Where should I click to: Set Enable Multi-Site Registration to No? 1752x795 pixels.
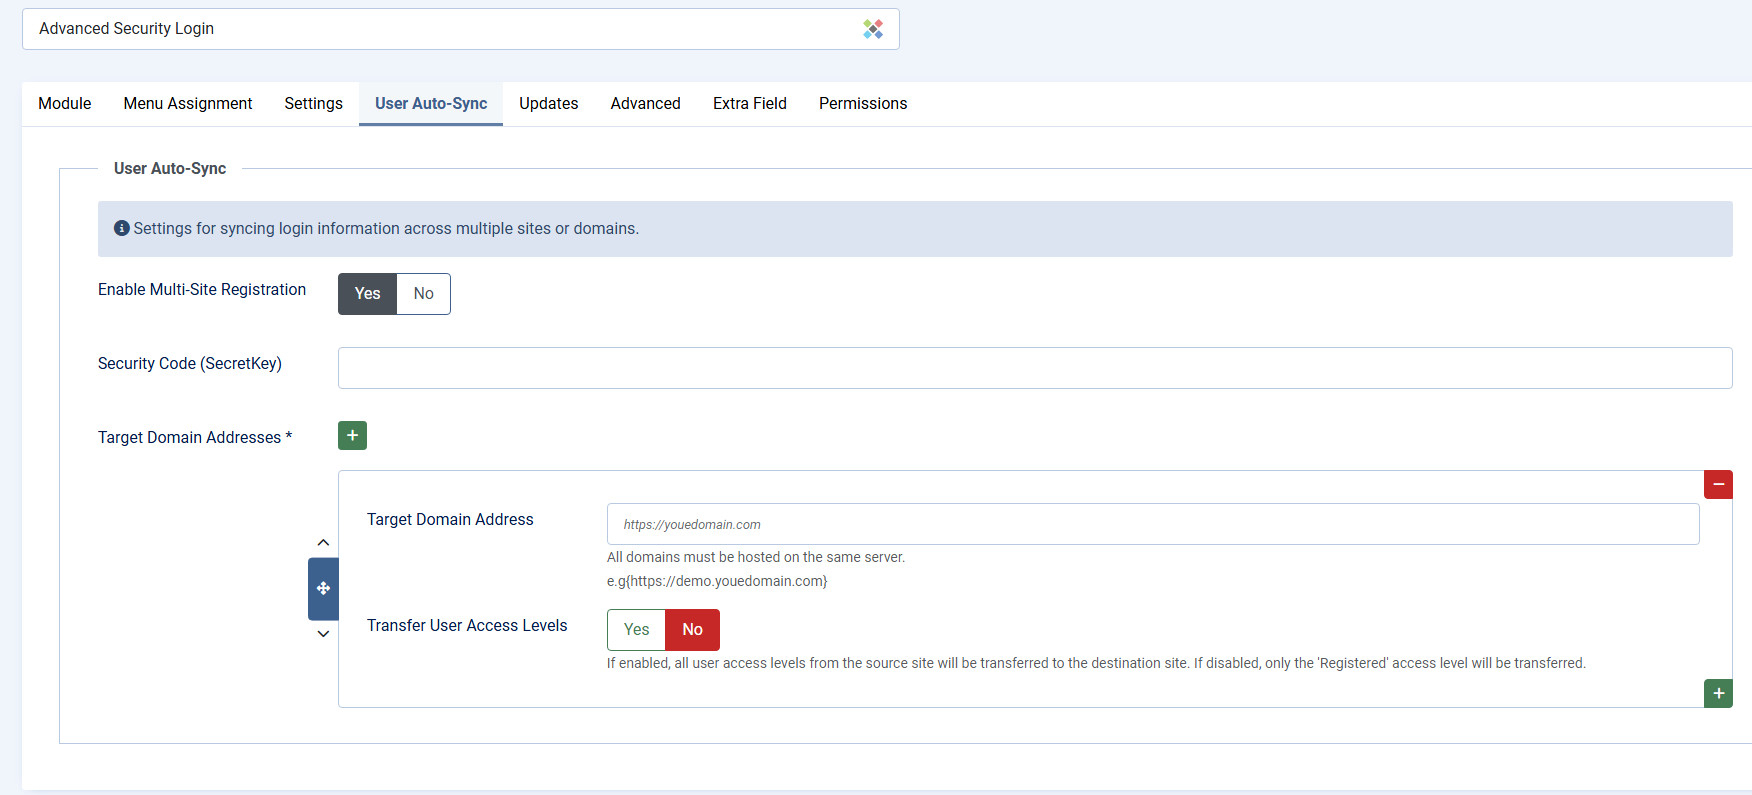[x=423, y=294]
